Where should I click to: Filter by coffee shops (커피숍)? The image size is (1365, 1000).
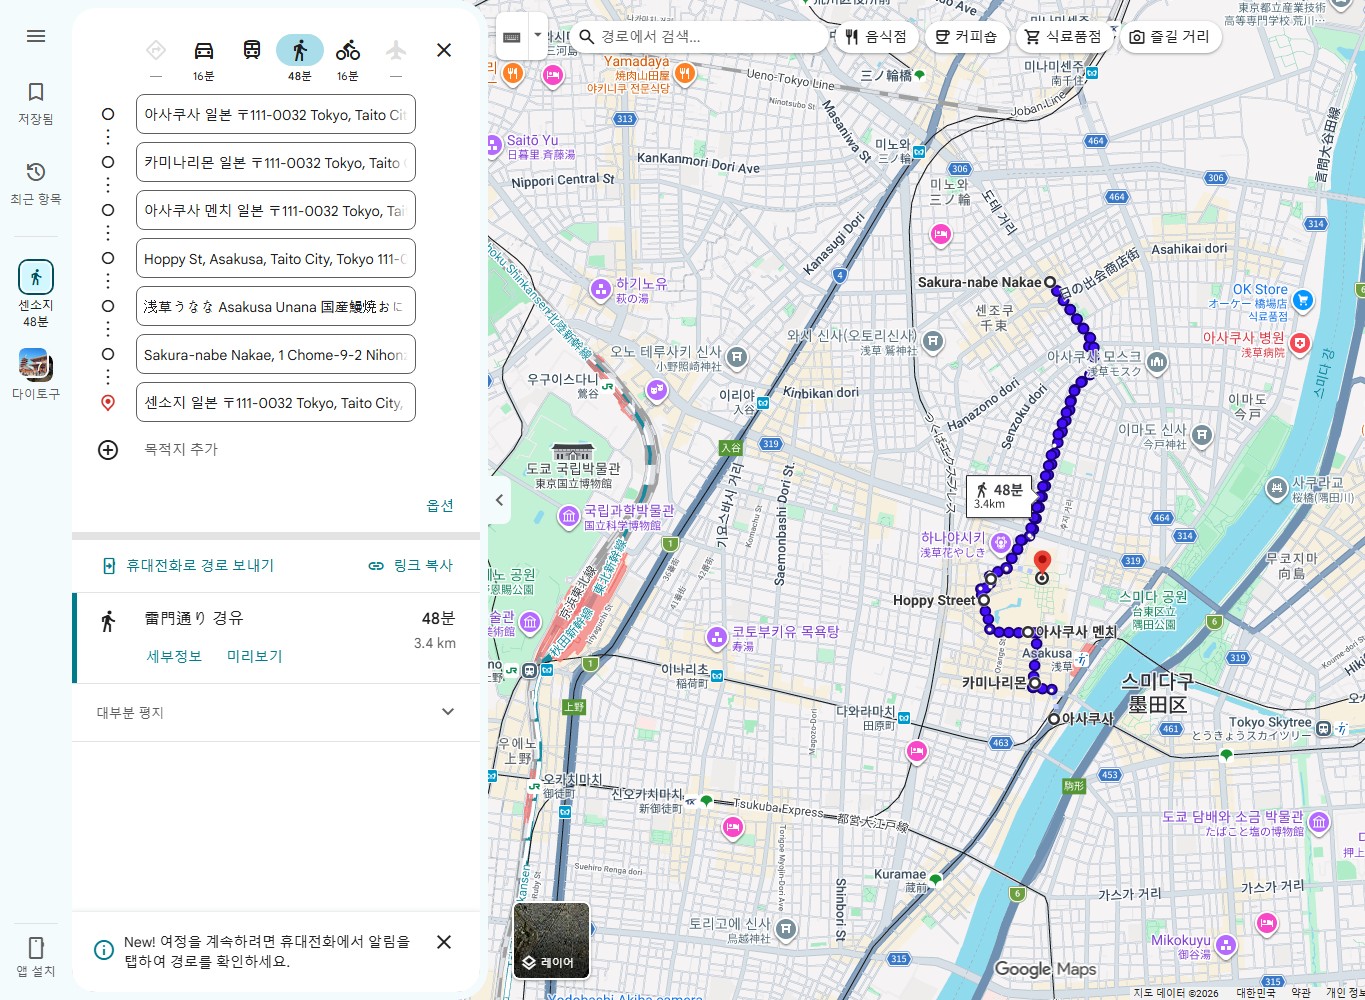[x=966, y=37]
